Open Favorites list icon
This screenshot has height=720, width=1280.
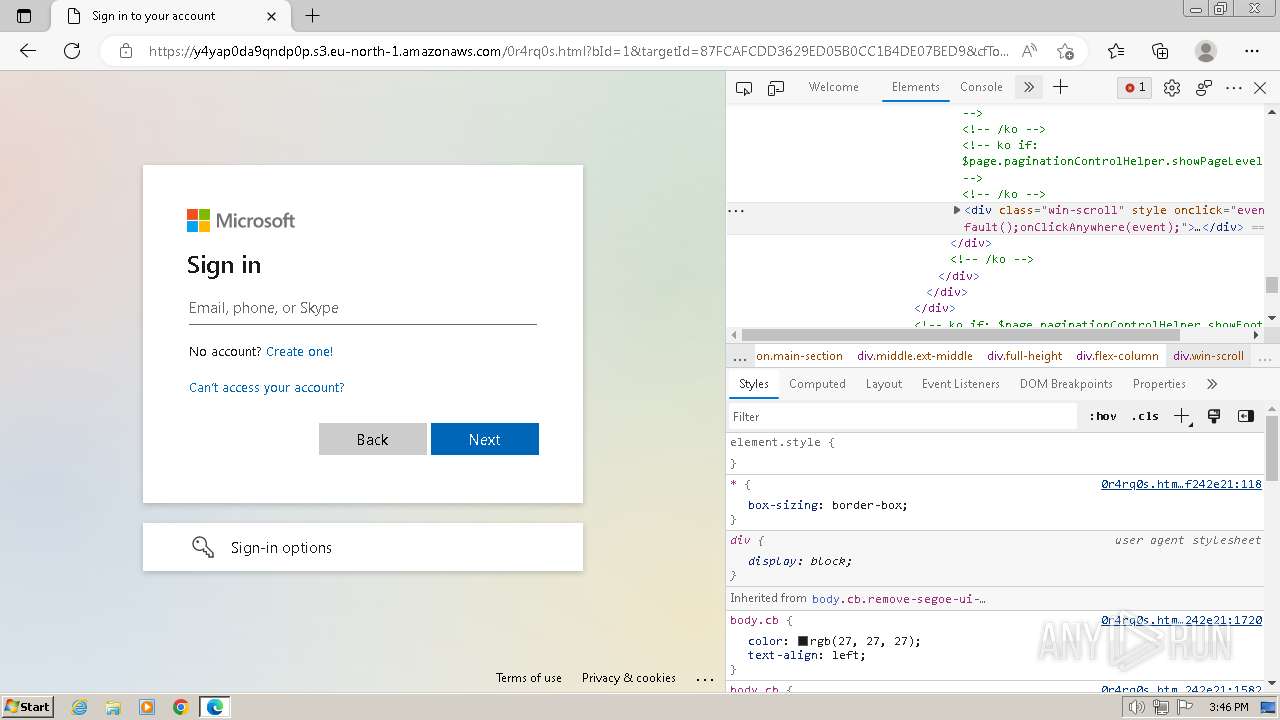(1116, 51)
